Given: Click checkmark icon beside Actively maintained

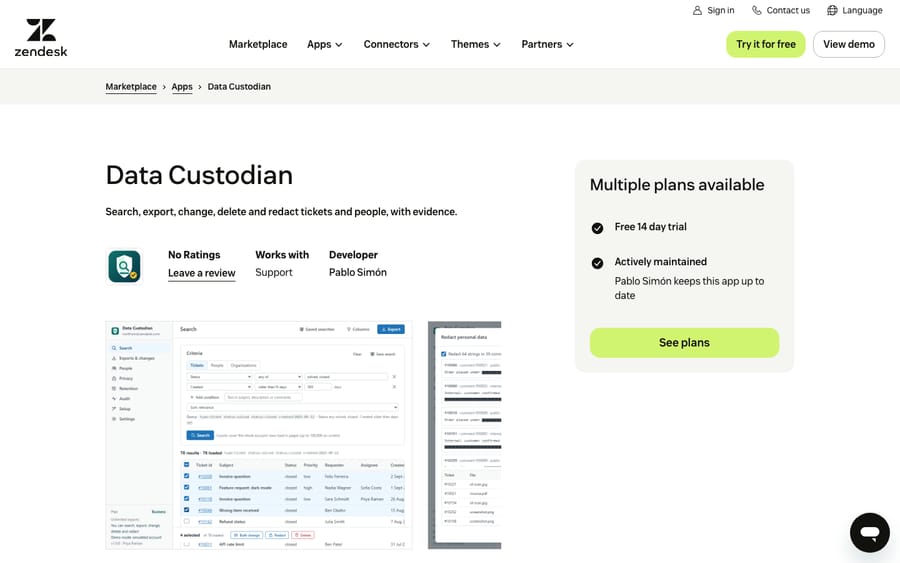Looking at the screenshot, I should [598, 263].
